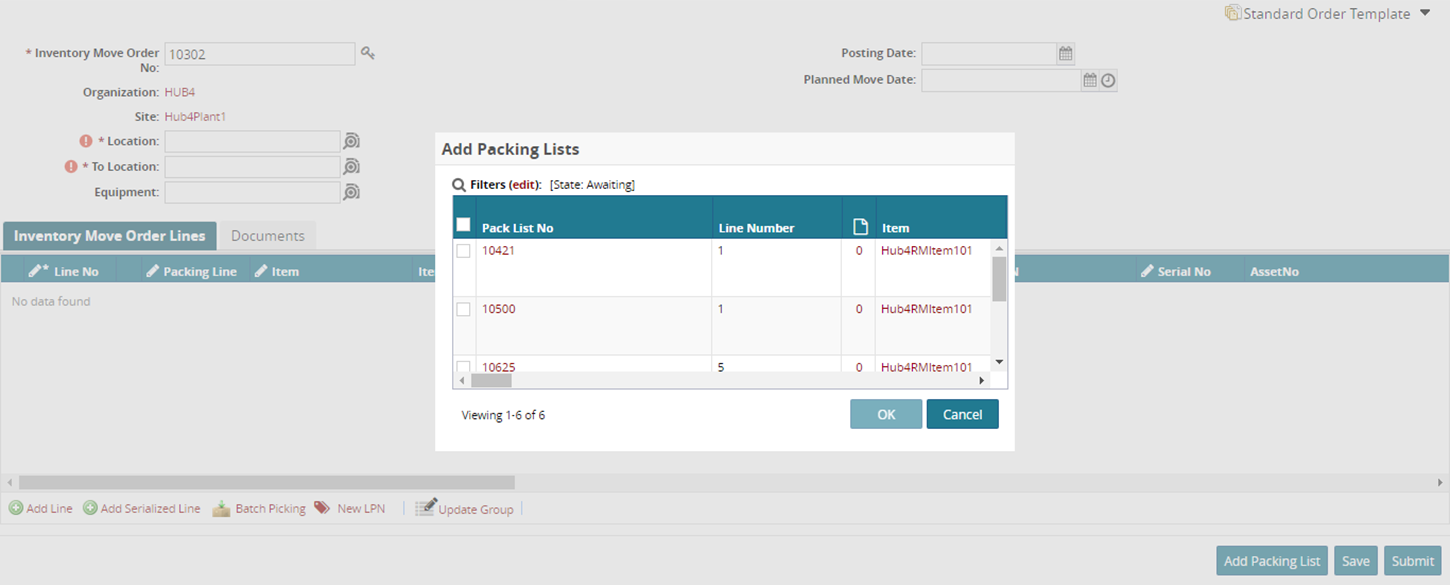Click the clock icon for Planned Move Date
The image size is (1450, 585).
(x=1108, y=80)
